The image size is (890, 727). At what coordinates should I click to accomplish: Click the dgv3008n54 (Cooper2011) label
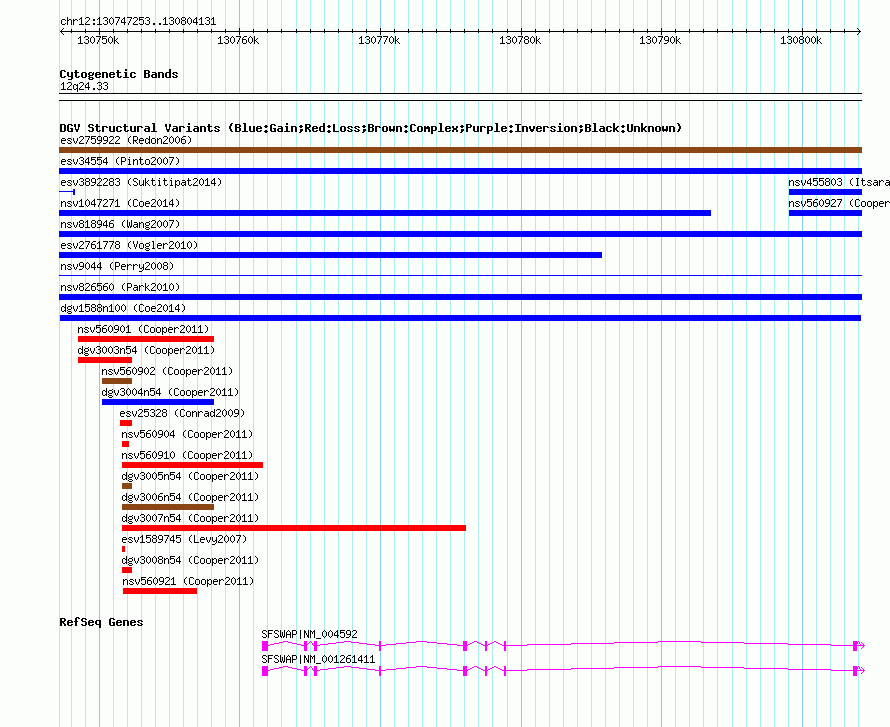190,560
